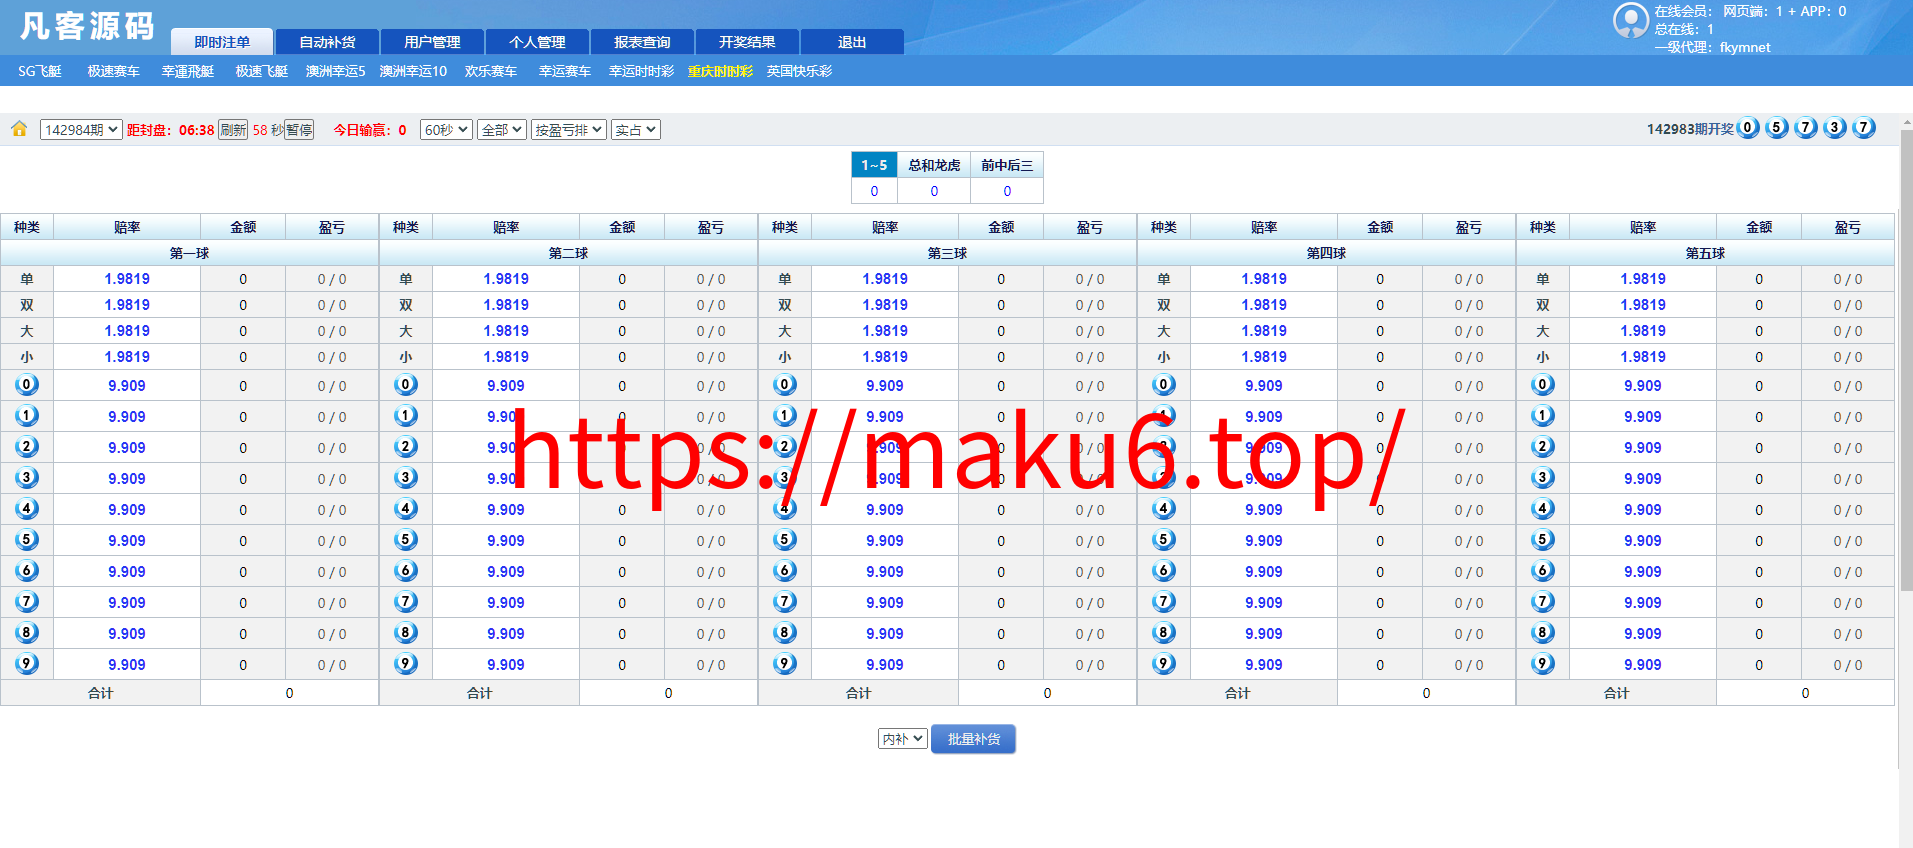This screenshot has height=848, width=1913.
Task: Pick ball 6 in the 第二球 table
Action: click(x=406, y=571)
